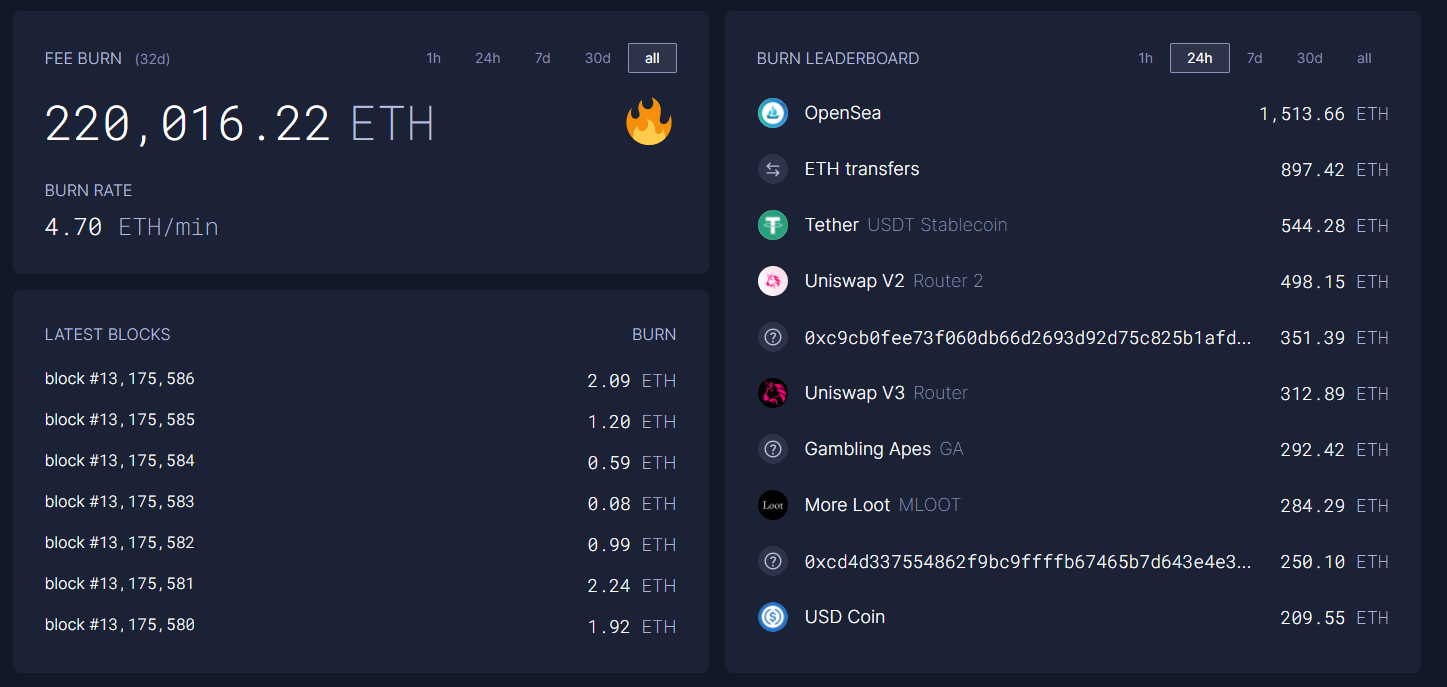Select 7d period in Fee Burn panel

(x=542, y=58)
